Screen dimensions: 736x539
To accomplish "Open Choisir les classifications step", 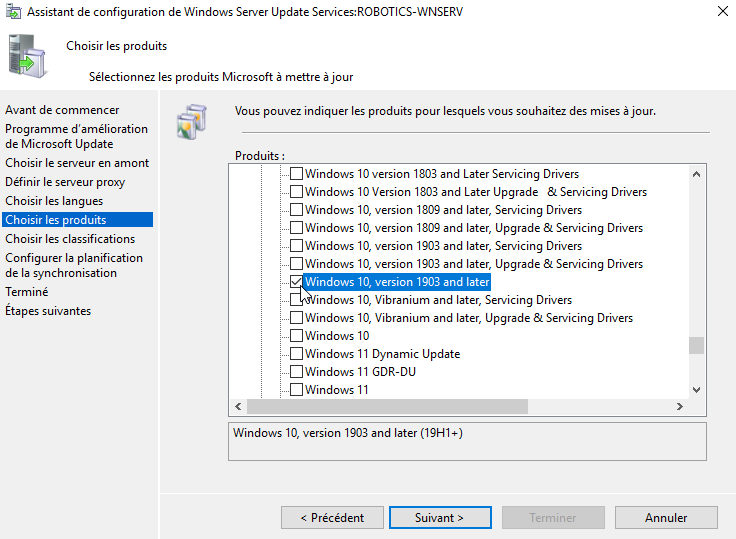I will (70, 239).
